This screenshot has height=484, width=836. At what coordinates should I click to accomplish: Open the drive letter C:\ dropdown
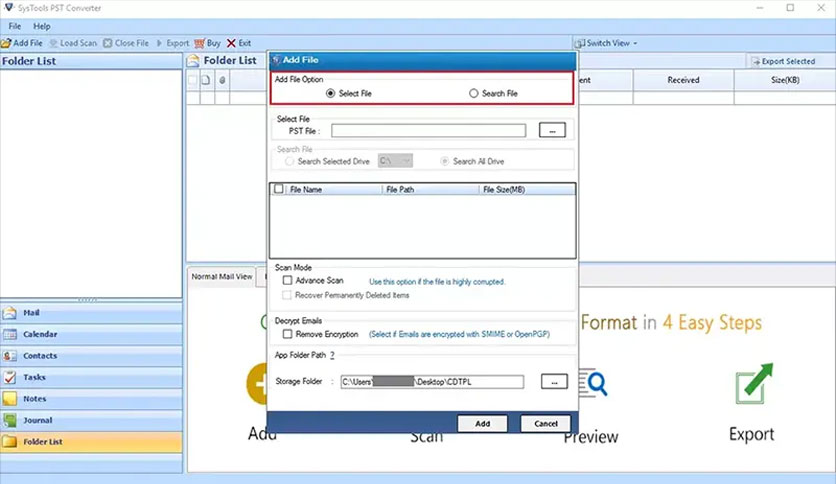[395, 160]
